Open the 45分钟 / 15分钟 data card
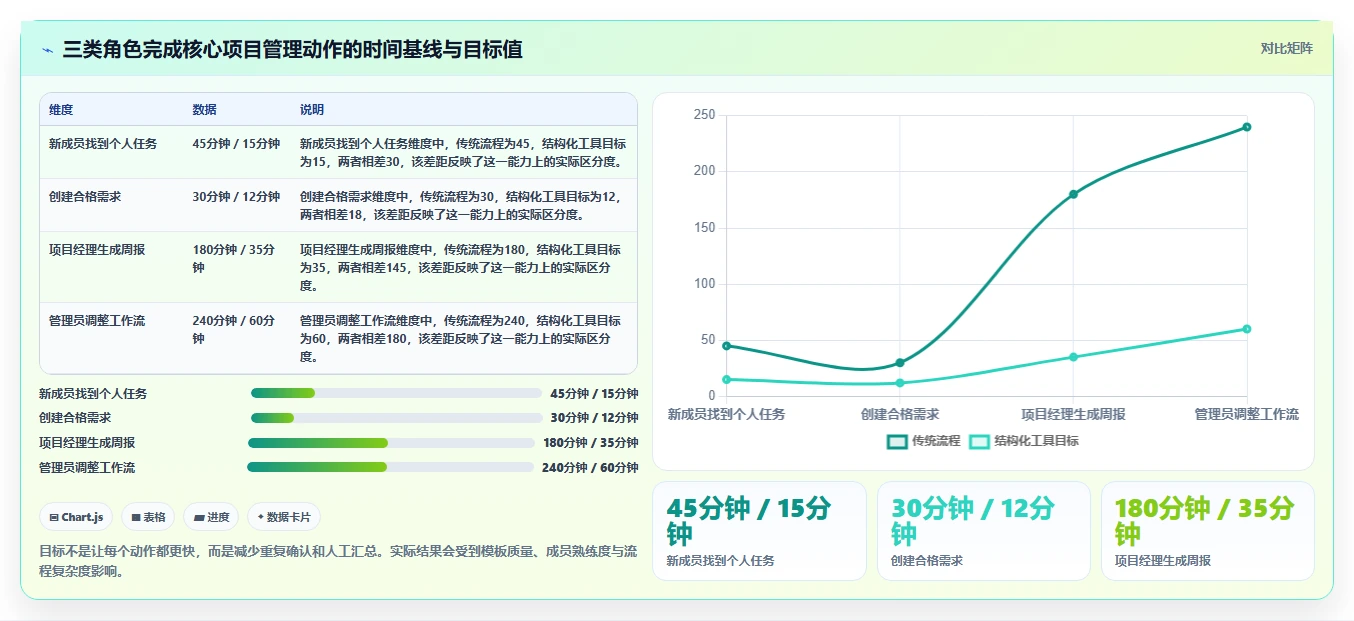The height and width of the screenshot is (621, 1354). tap(759, 531)
